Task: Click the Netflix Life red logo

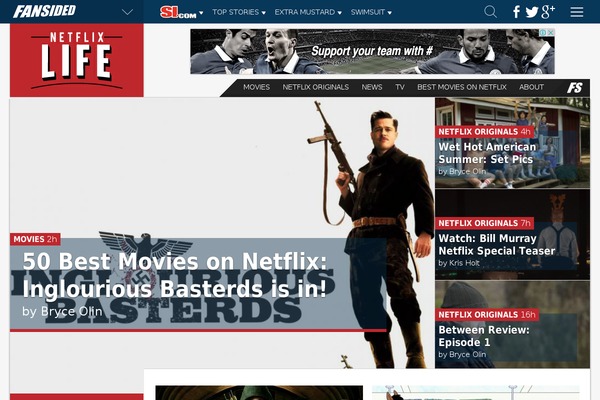Action: (x=77, y=60)
